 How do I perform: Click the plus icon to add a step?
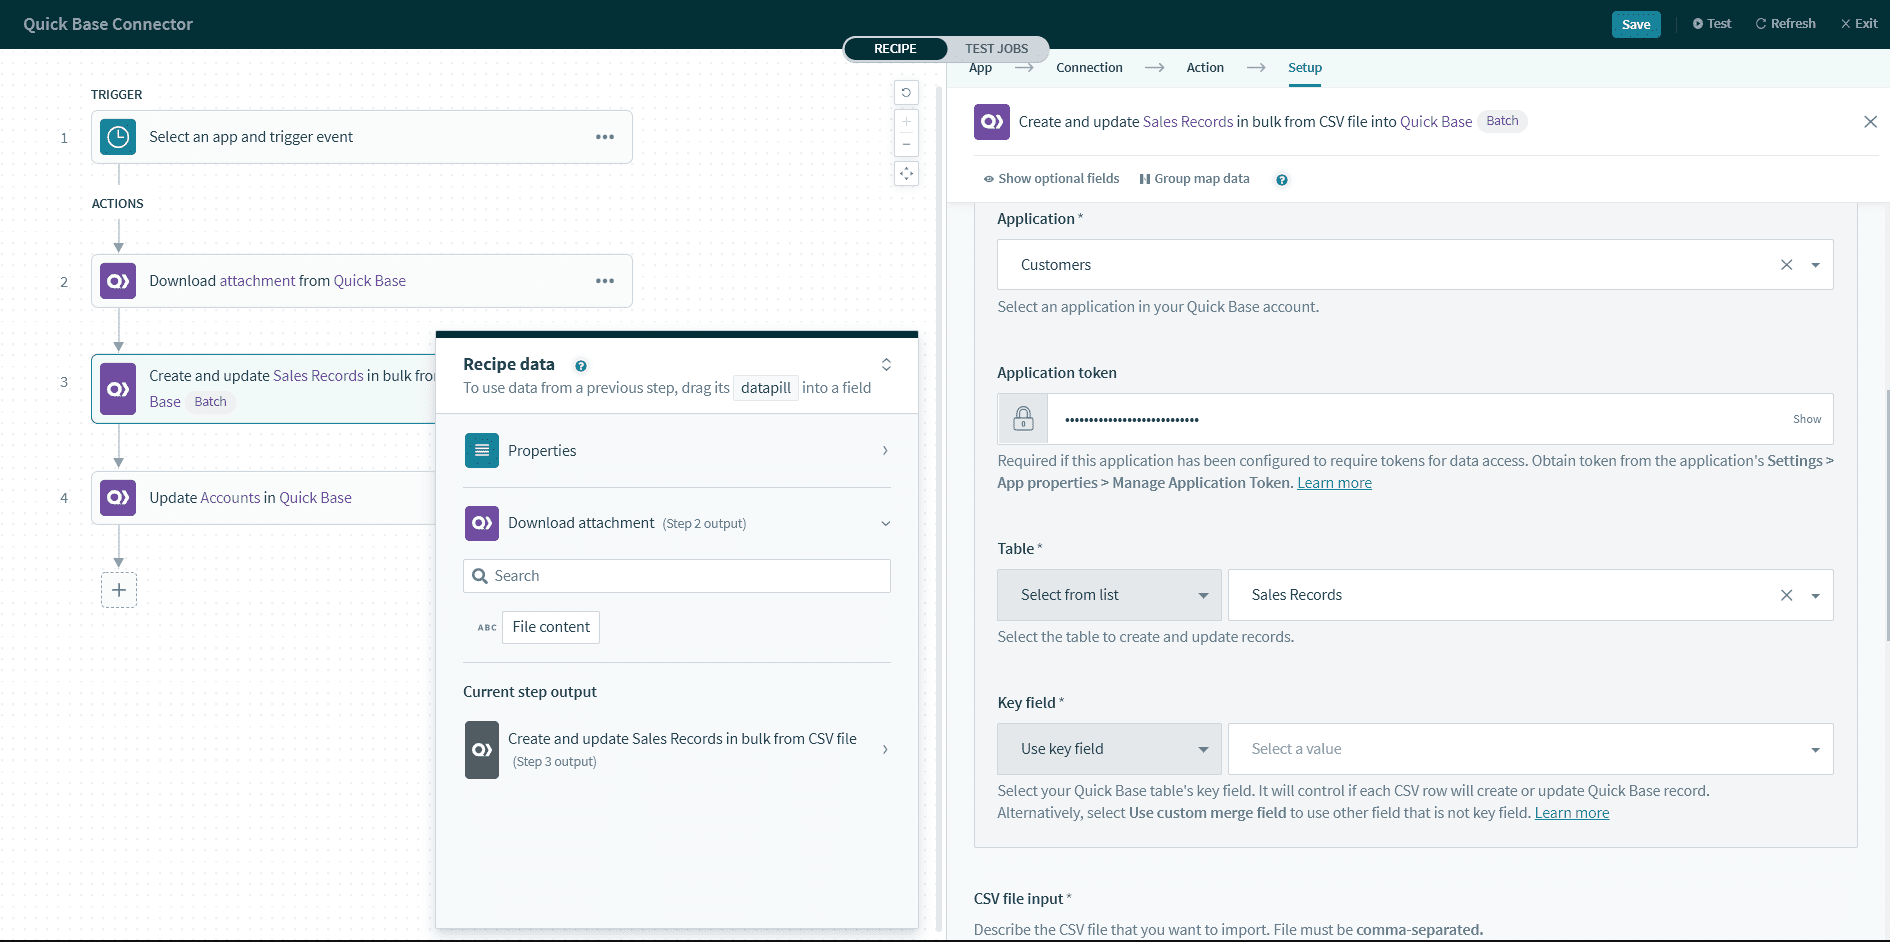(119, 590)
